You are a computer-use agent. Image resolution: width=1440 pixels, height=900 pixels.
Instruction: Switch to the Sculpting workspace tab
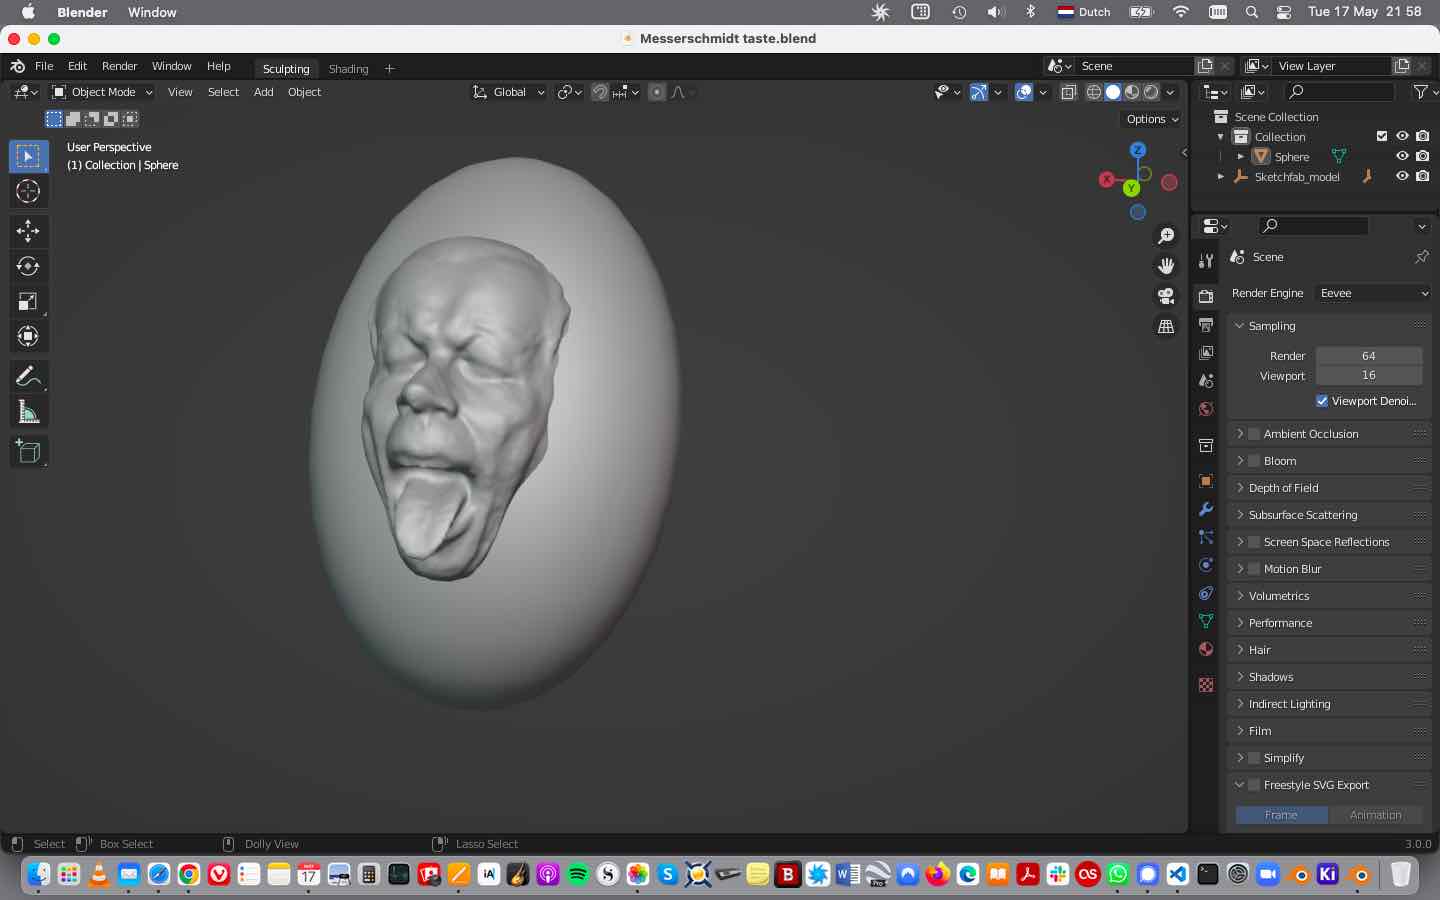click(286, 69)
